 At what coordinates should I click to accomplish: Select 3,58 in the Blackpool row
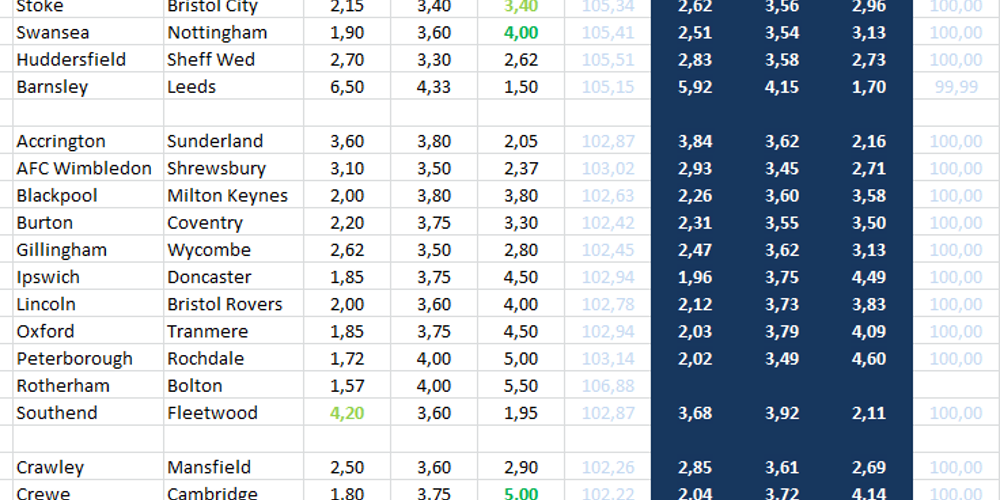[869, 195]
